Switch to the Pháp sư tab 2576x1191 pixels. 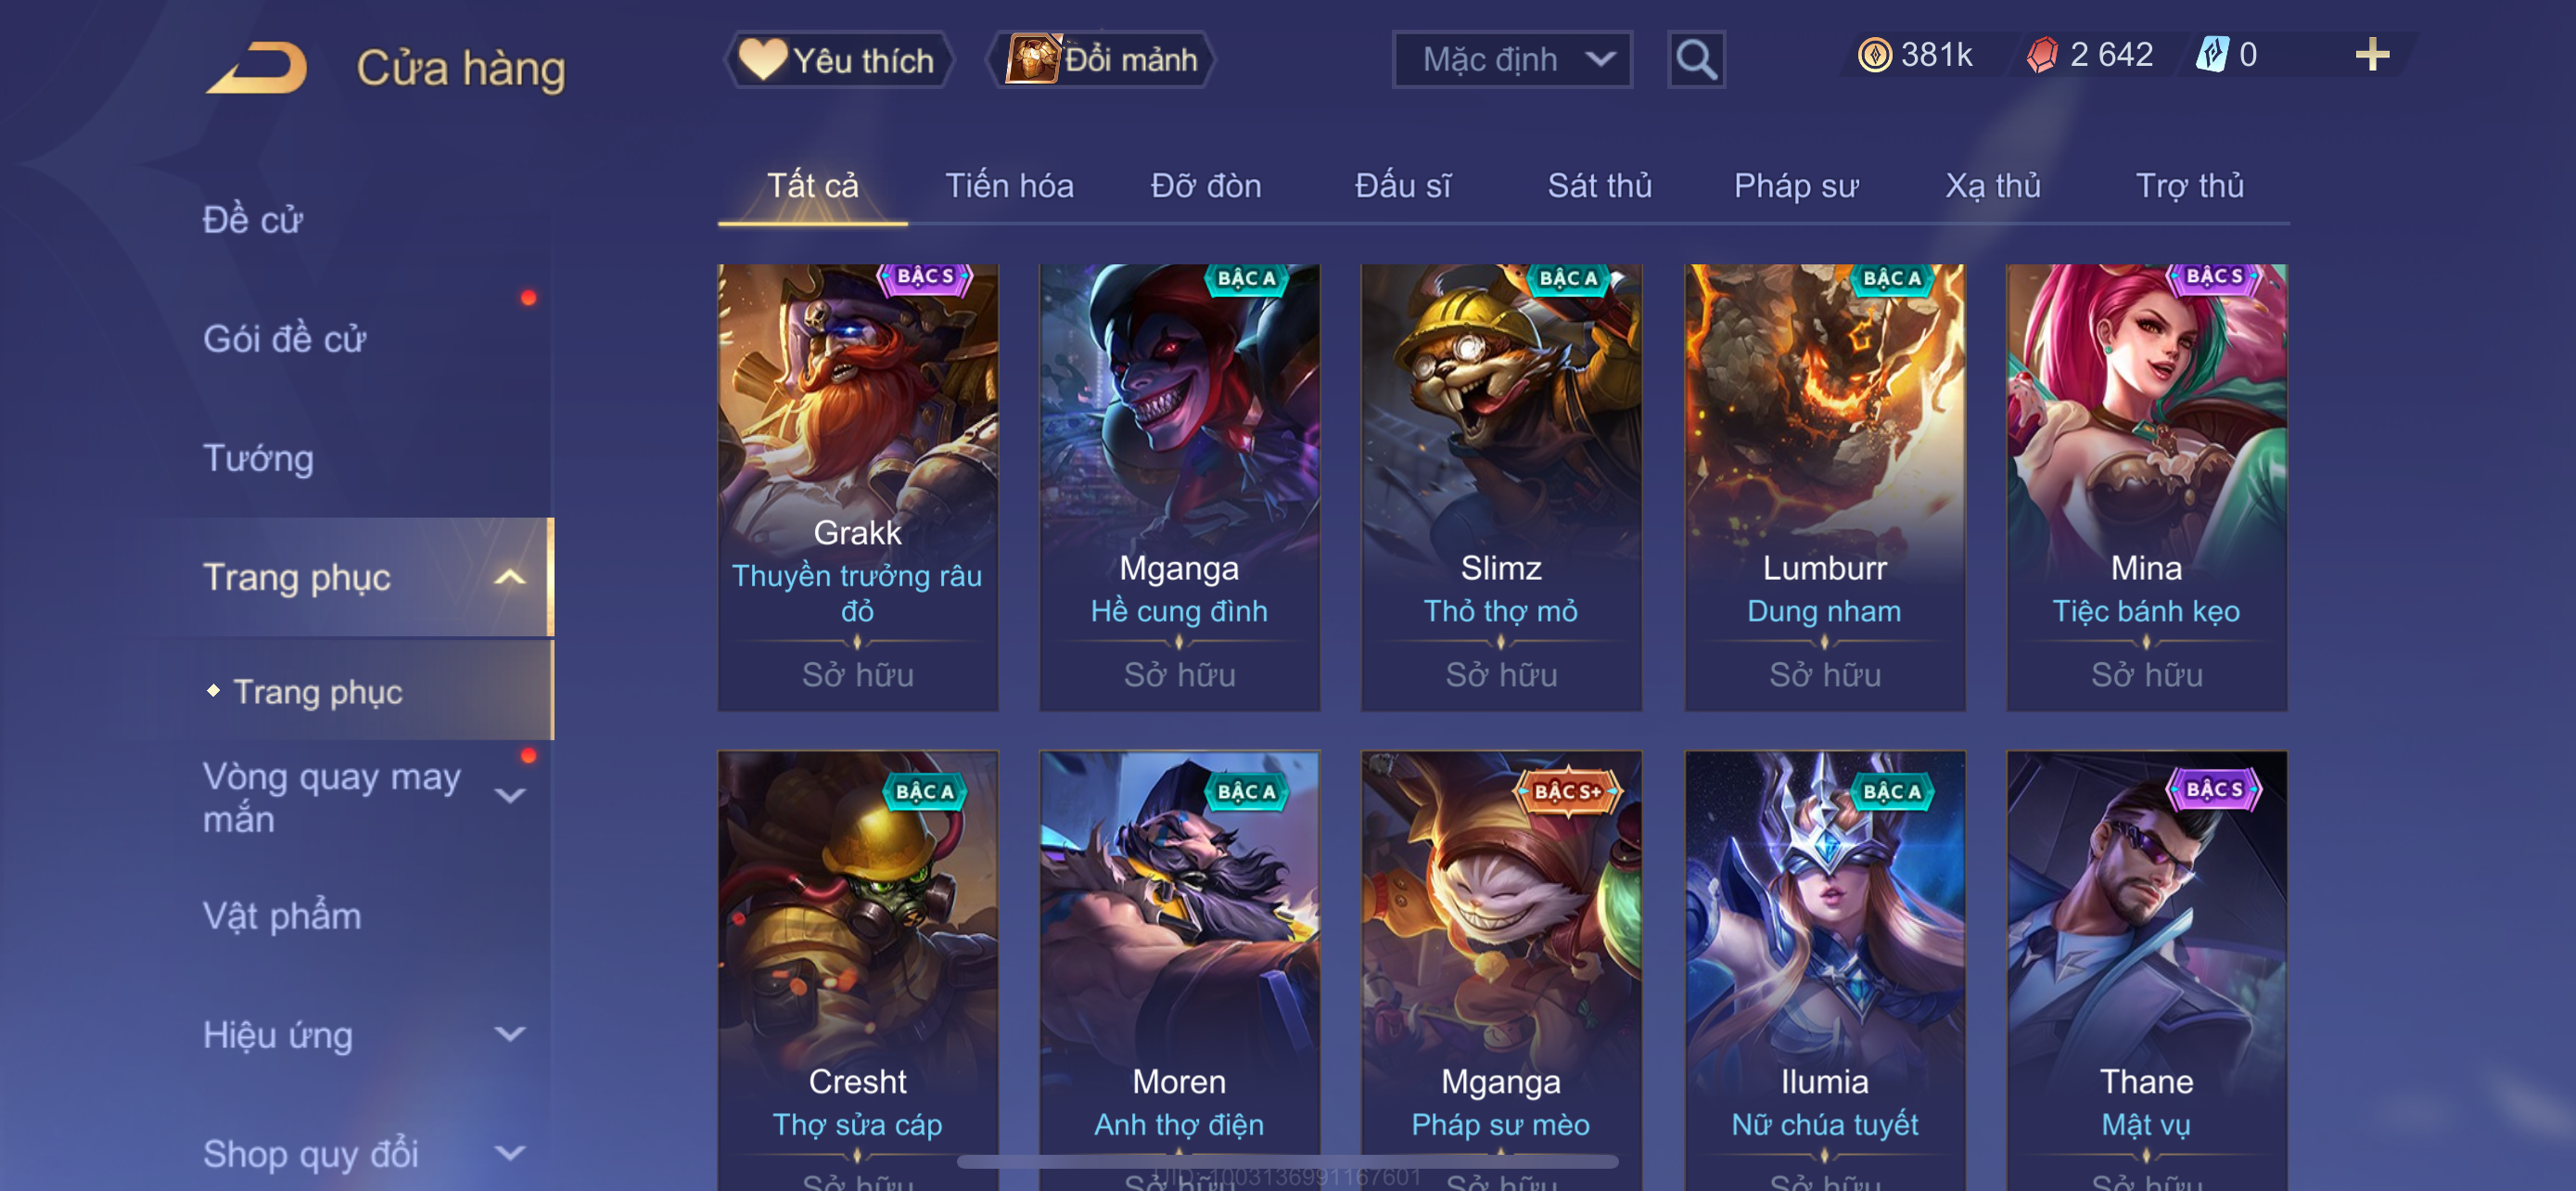coord(1796,186)
